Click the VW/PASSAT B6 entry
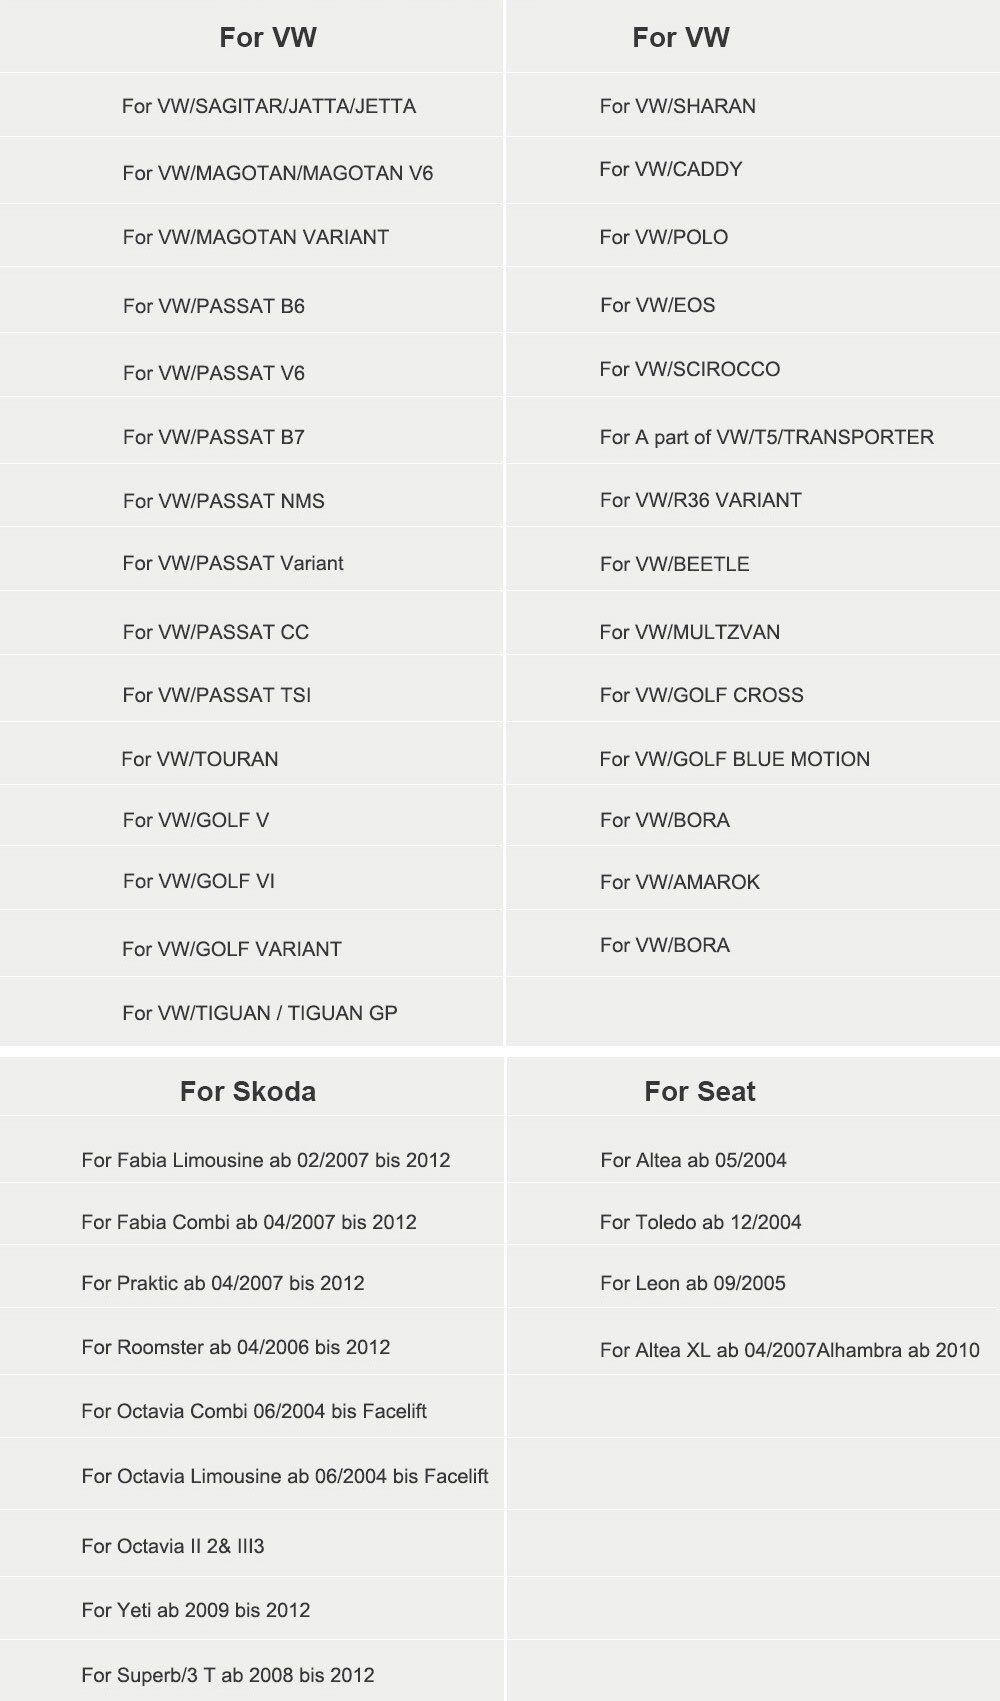The width and height of the screenshot is (1000, 1701). pos(213,306)
